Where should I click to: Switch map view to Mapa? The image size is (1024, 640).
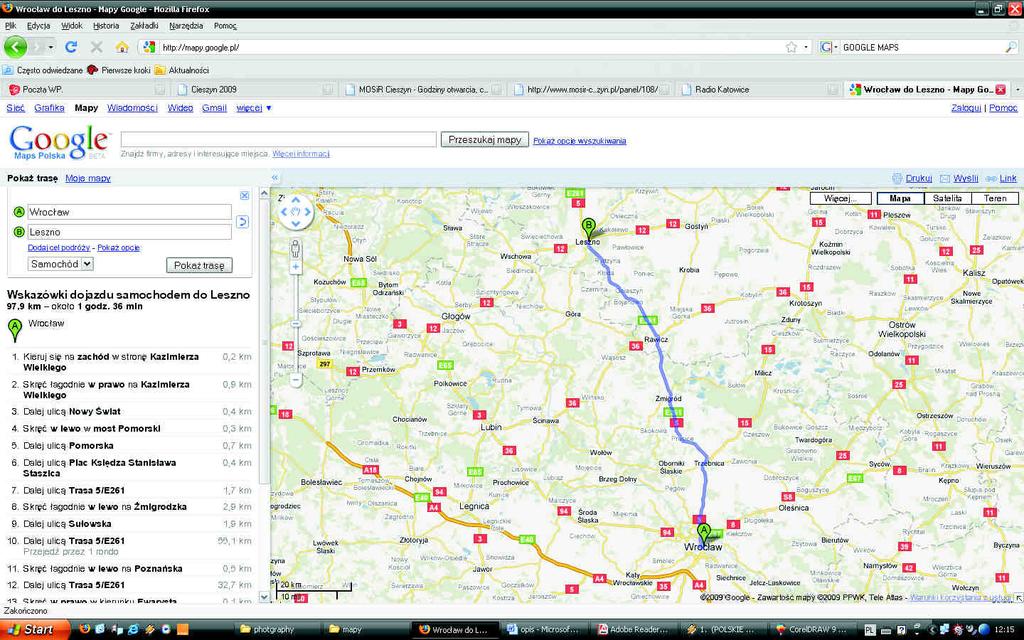tap(900, 198)
